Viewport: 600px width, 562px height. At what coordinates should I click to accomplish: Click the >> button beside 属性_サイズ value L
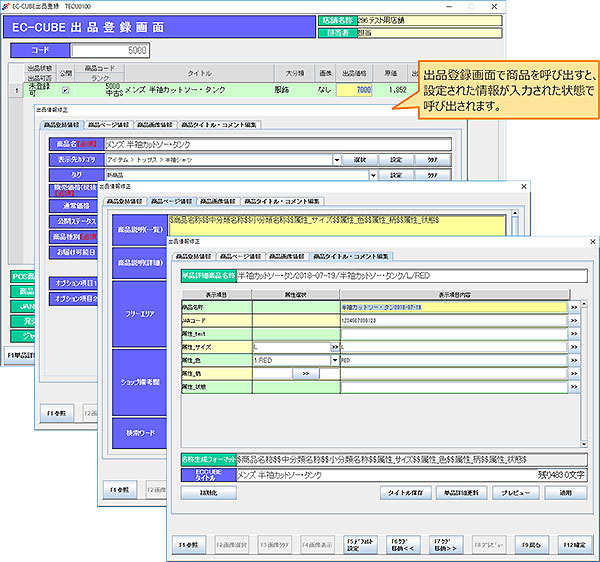point(335,344)
